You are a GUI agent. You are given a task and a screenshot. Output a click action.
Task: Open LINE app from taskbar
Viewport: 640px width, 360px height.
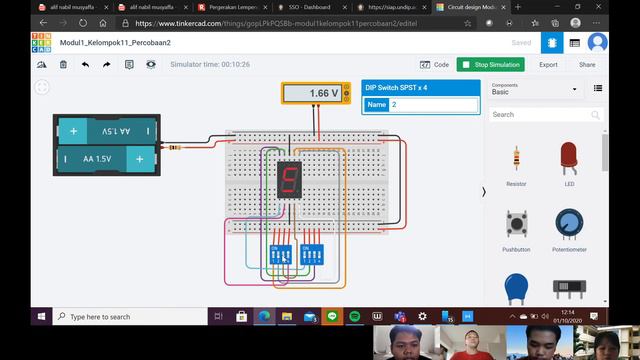(332, 316)
